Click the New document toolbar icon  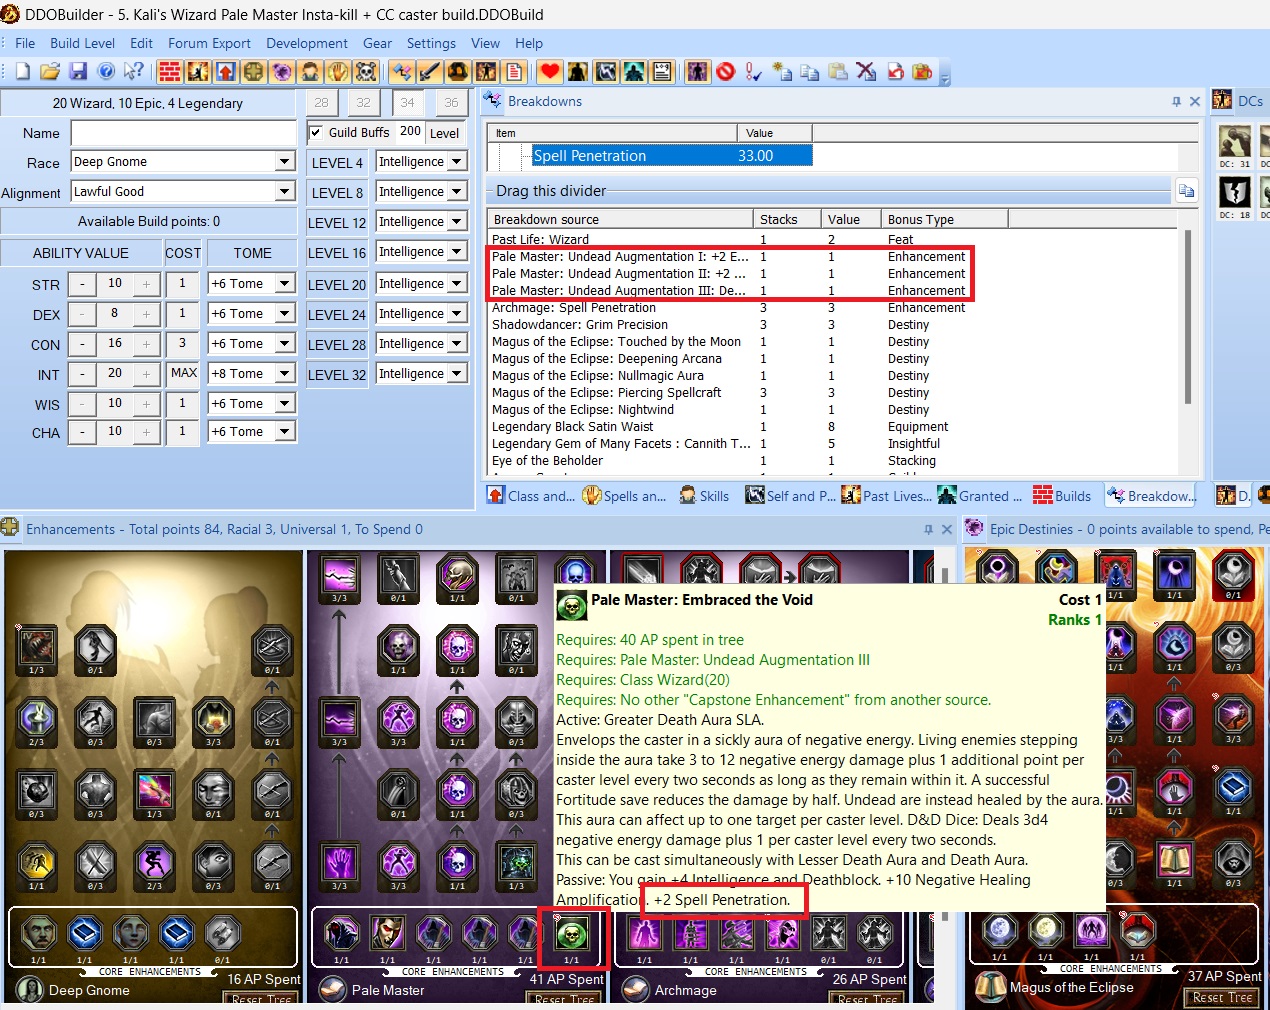point(22,71)
